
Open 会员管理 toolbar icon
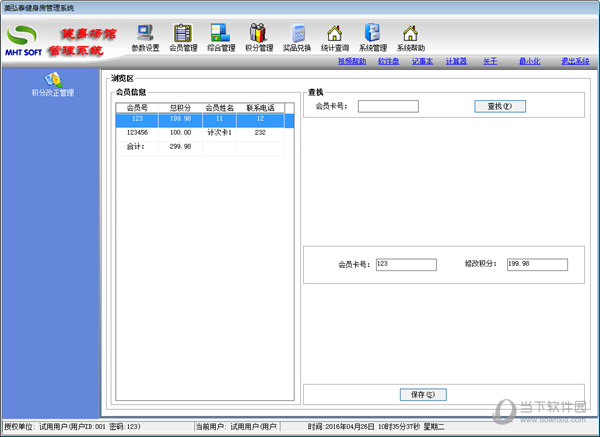point(183,38)
